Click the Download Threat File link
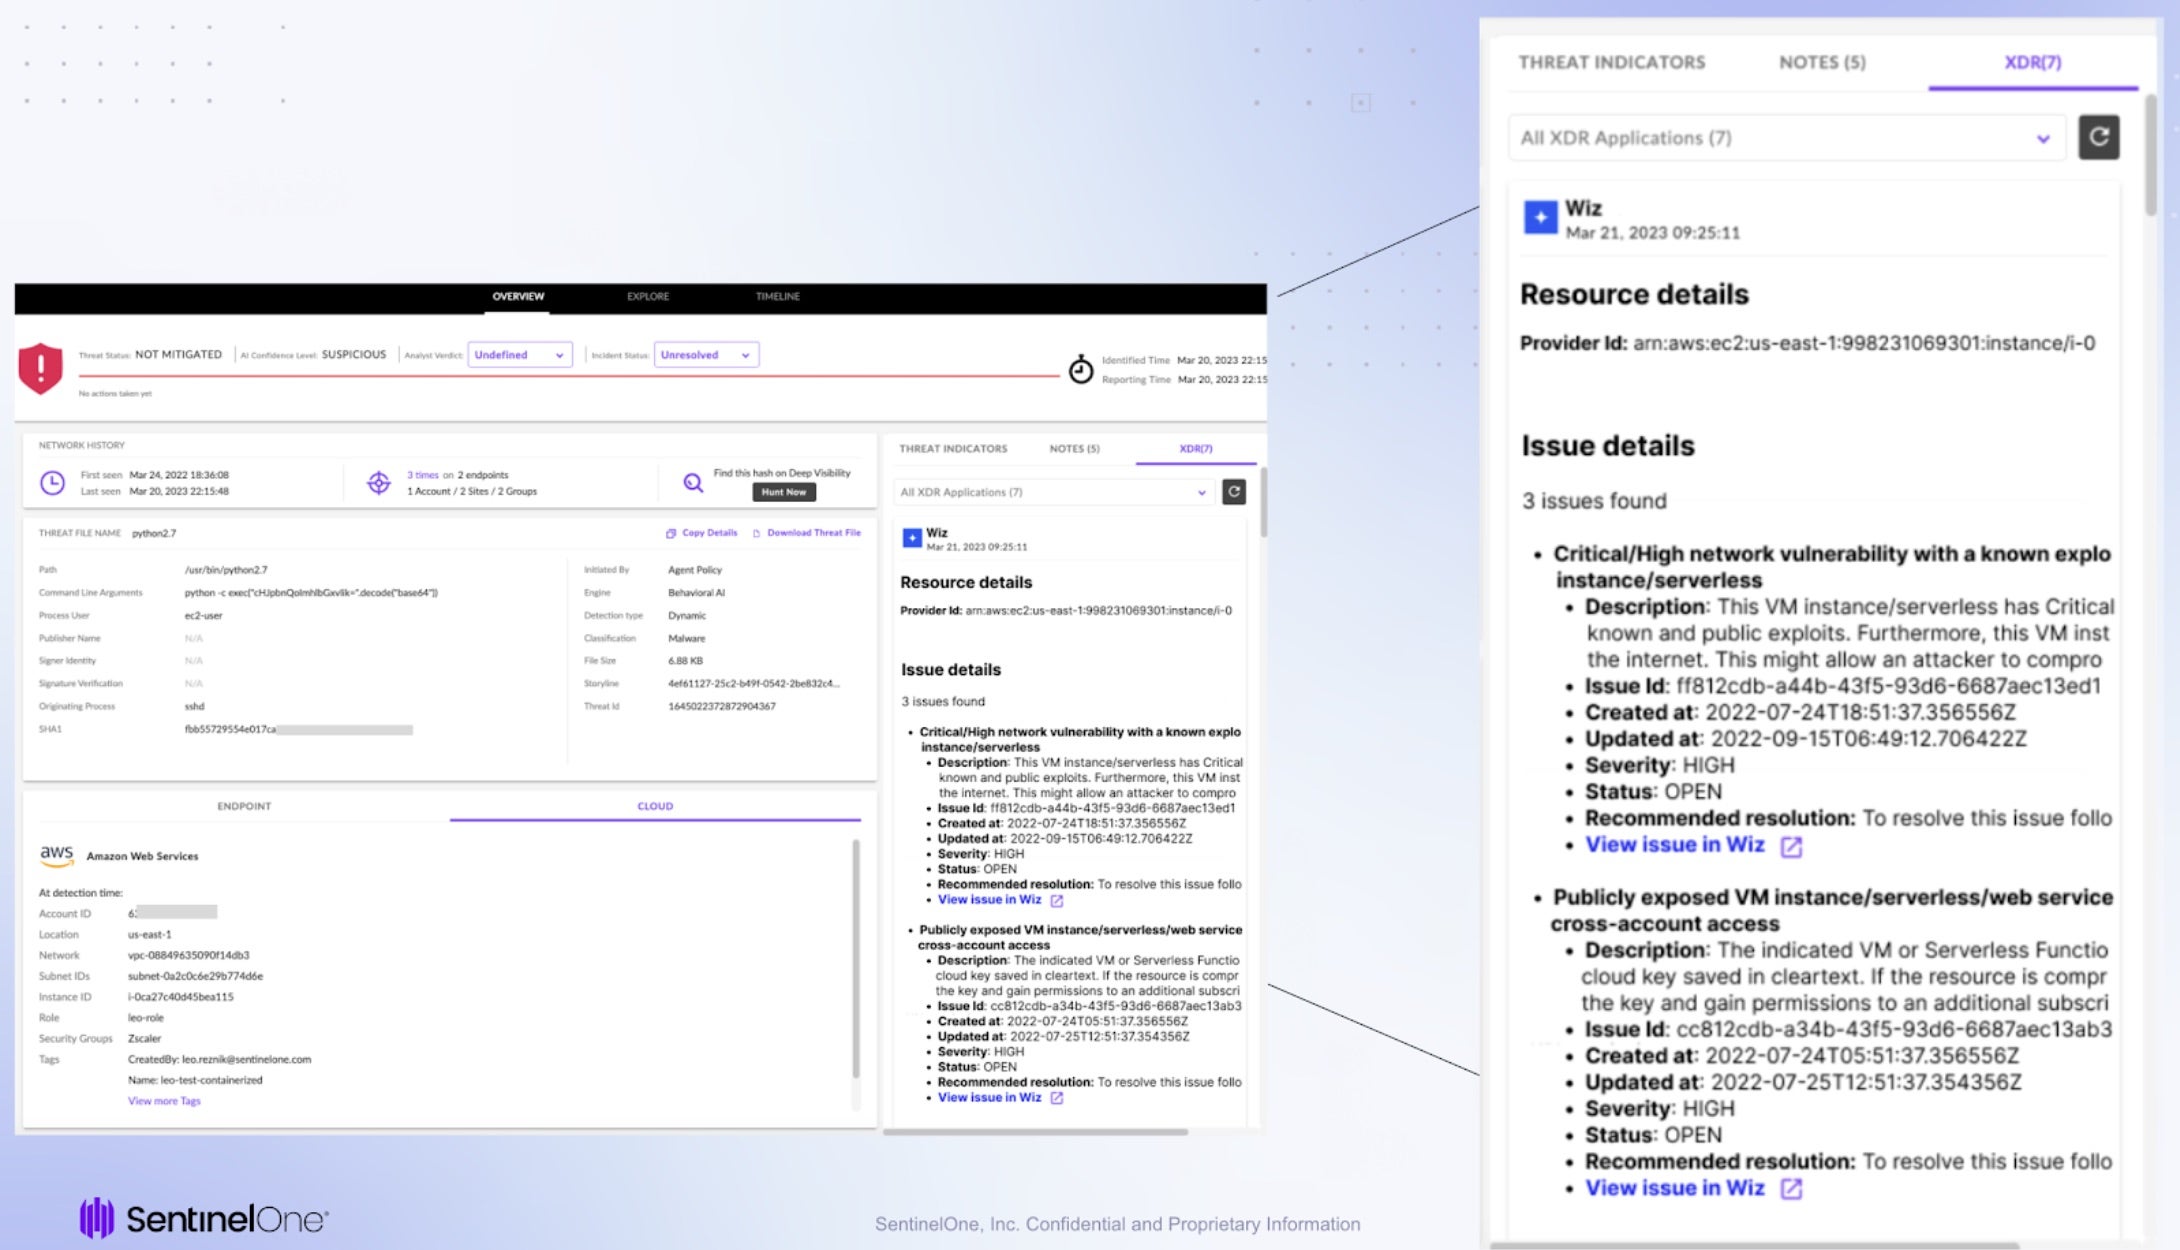The width and height of the screenshot is (2180, 1250). [812, 533]
